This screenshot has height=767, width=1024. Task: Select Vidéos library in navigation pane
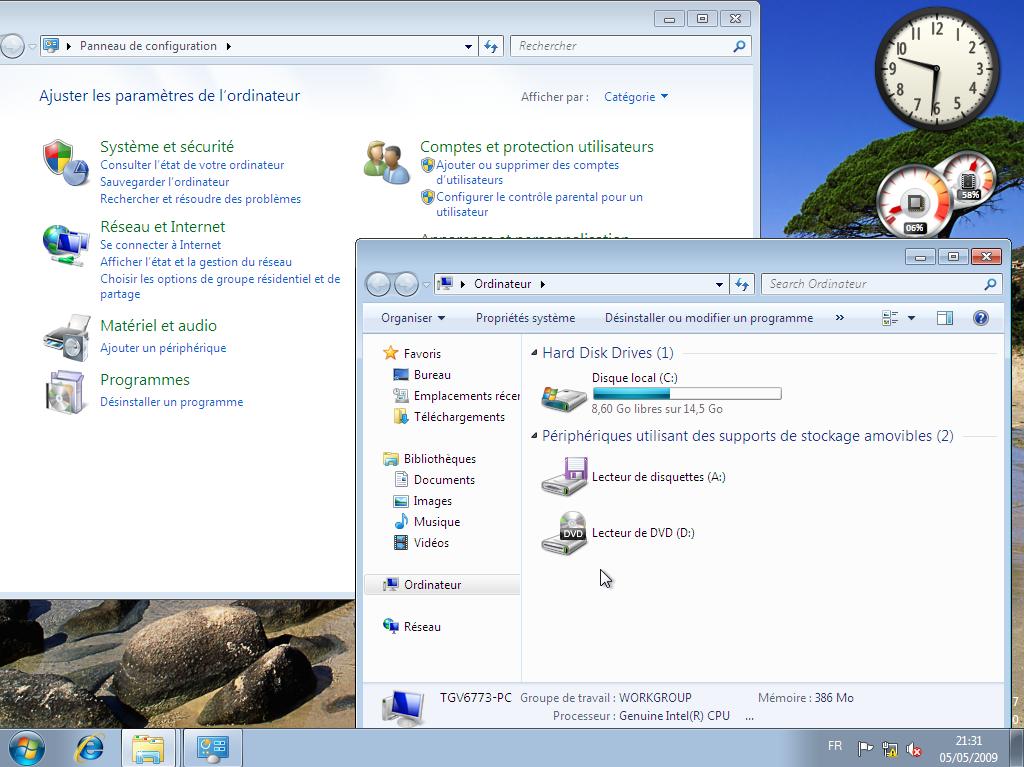[431, 542]
